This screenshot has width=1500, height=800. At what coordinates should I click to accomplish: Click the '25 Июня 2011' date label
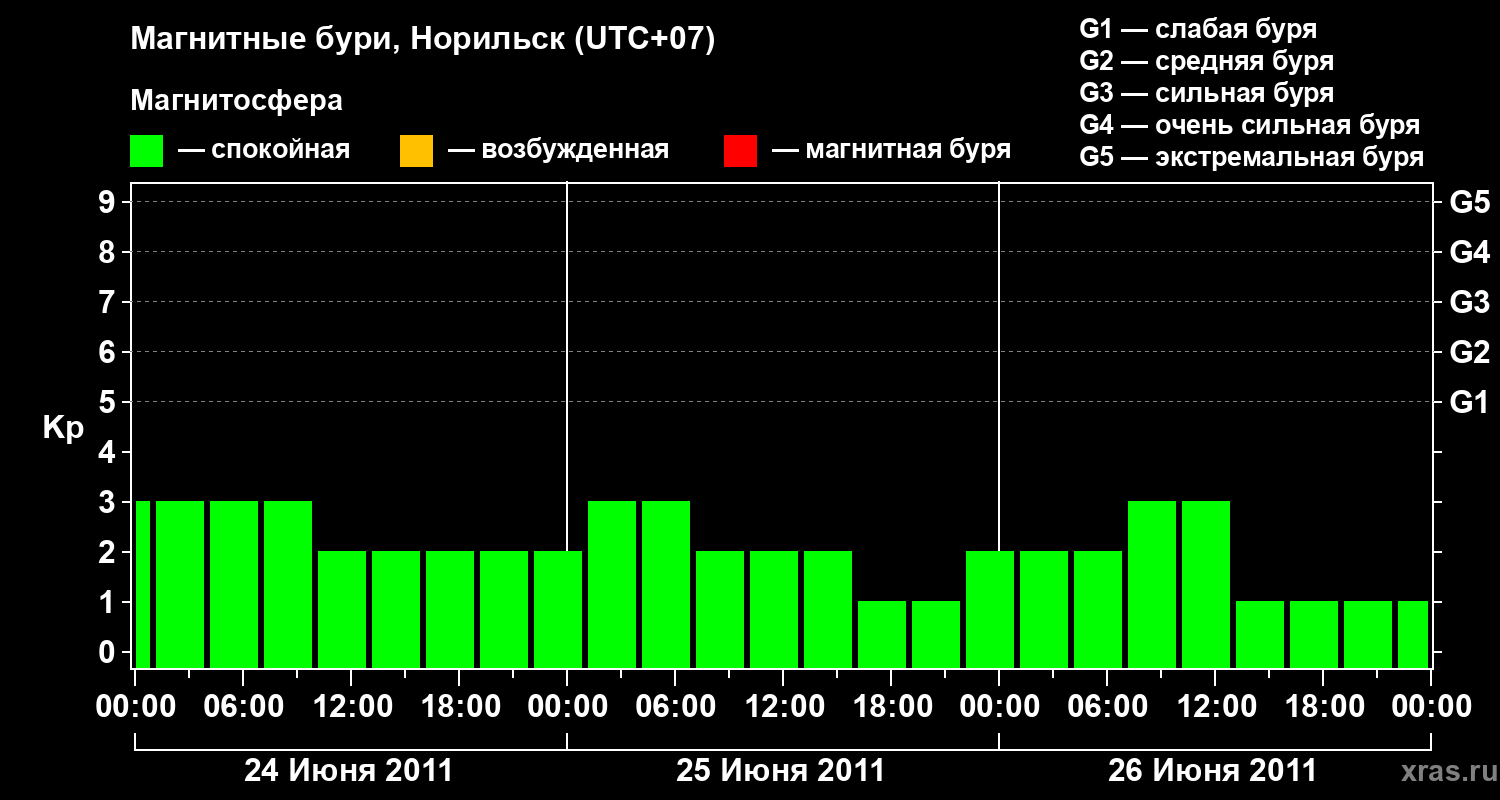781,771
